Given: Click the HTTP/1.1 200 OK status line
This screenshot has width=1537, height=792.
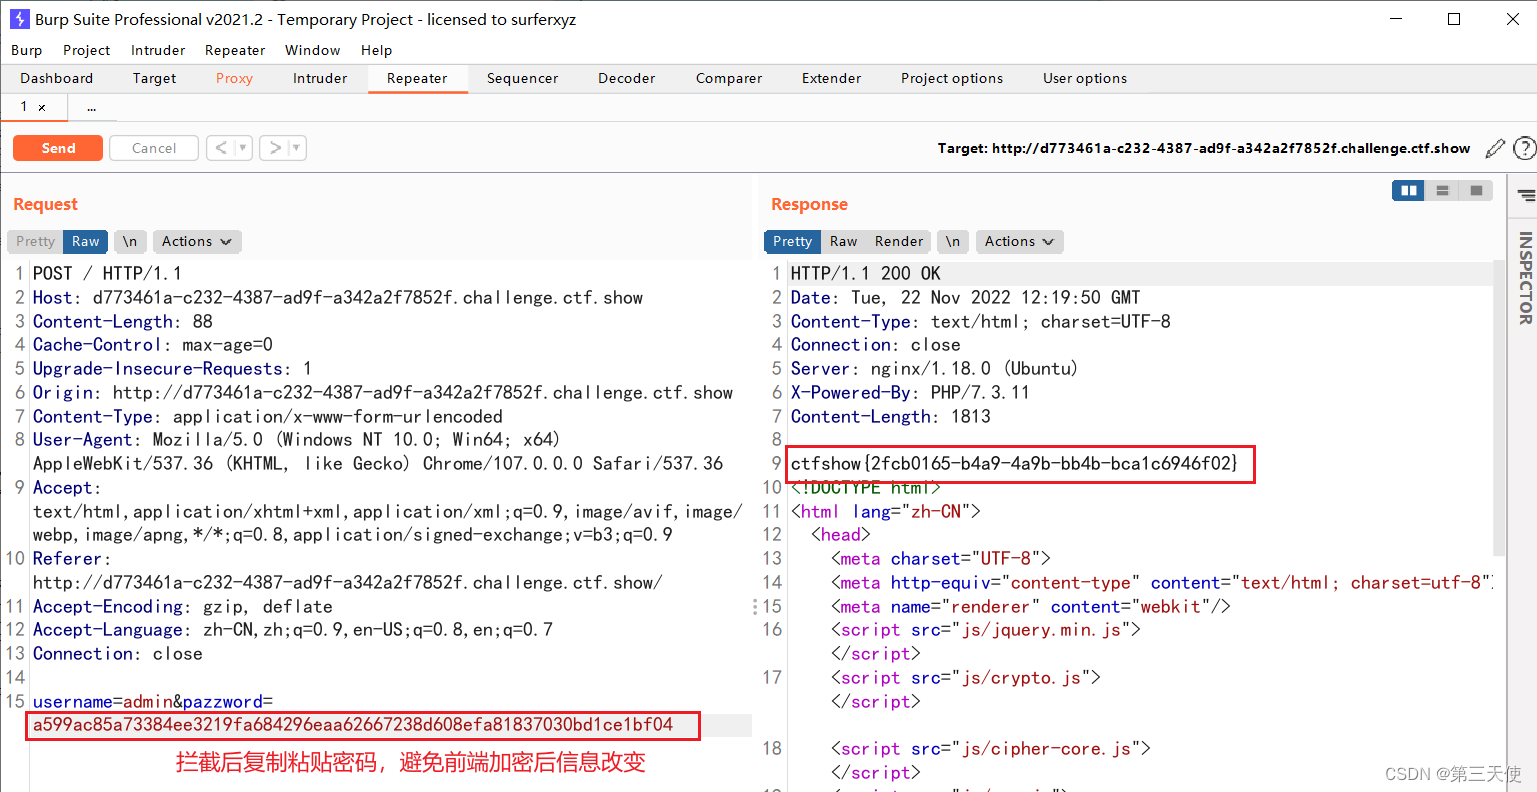Looking at the screenshot, I should (x=865, y=273).
